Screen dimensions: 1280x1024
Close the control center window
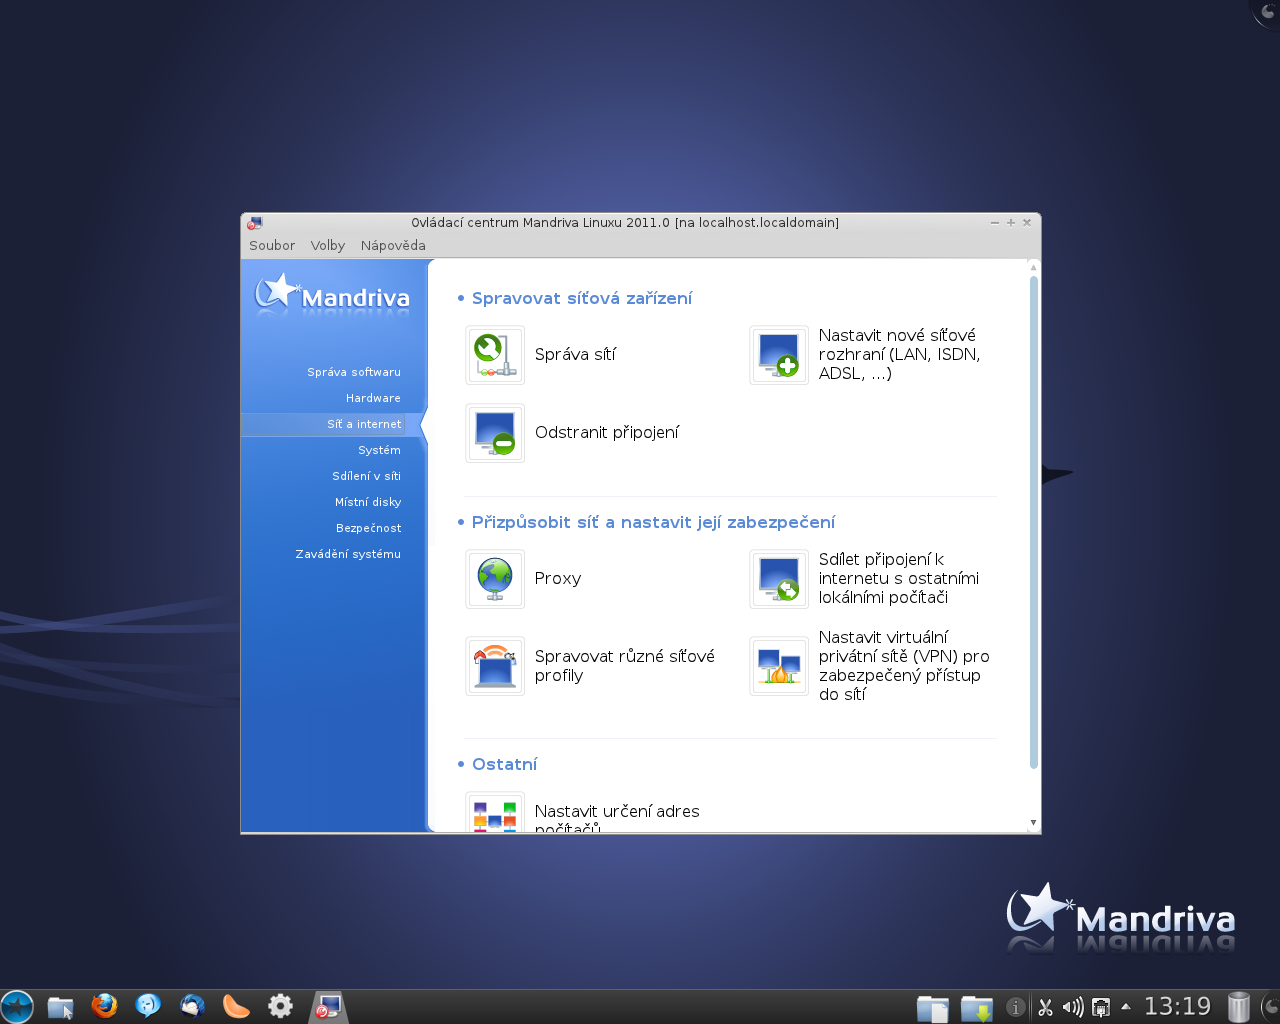pos(1027,223)
